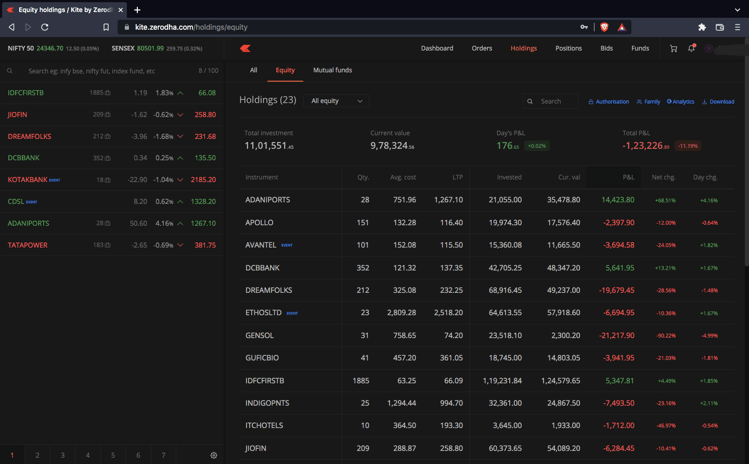
Task: Switch to the All holdings tab
Action: (254, 70)
